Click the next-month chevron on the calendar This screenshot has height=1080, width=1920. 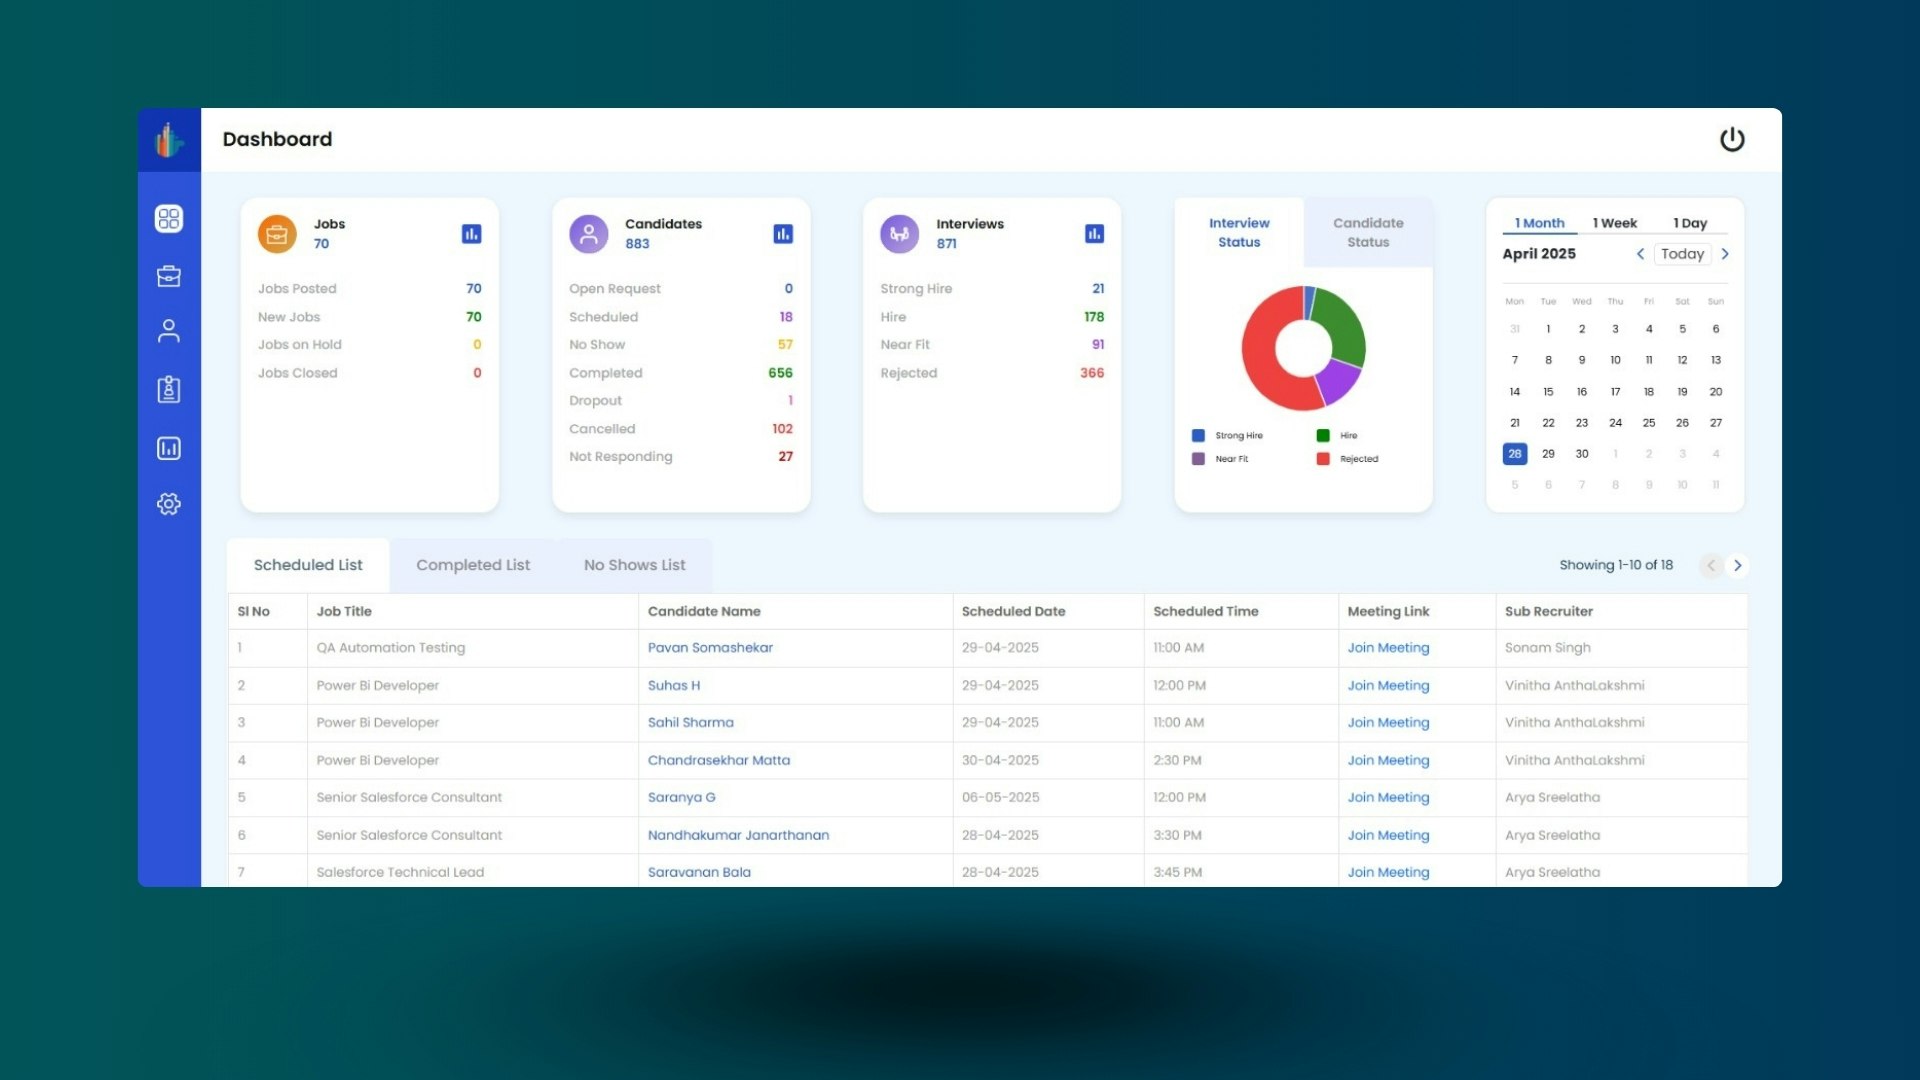coord(1725,254)
